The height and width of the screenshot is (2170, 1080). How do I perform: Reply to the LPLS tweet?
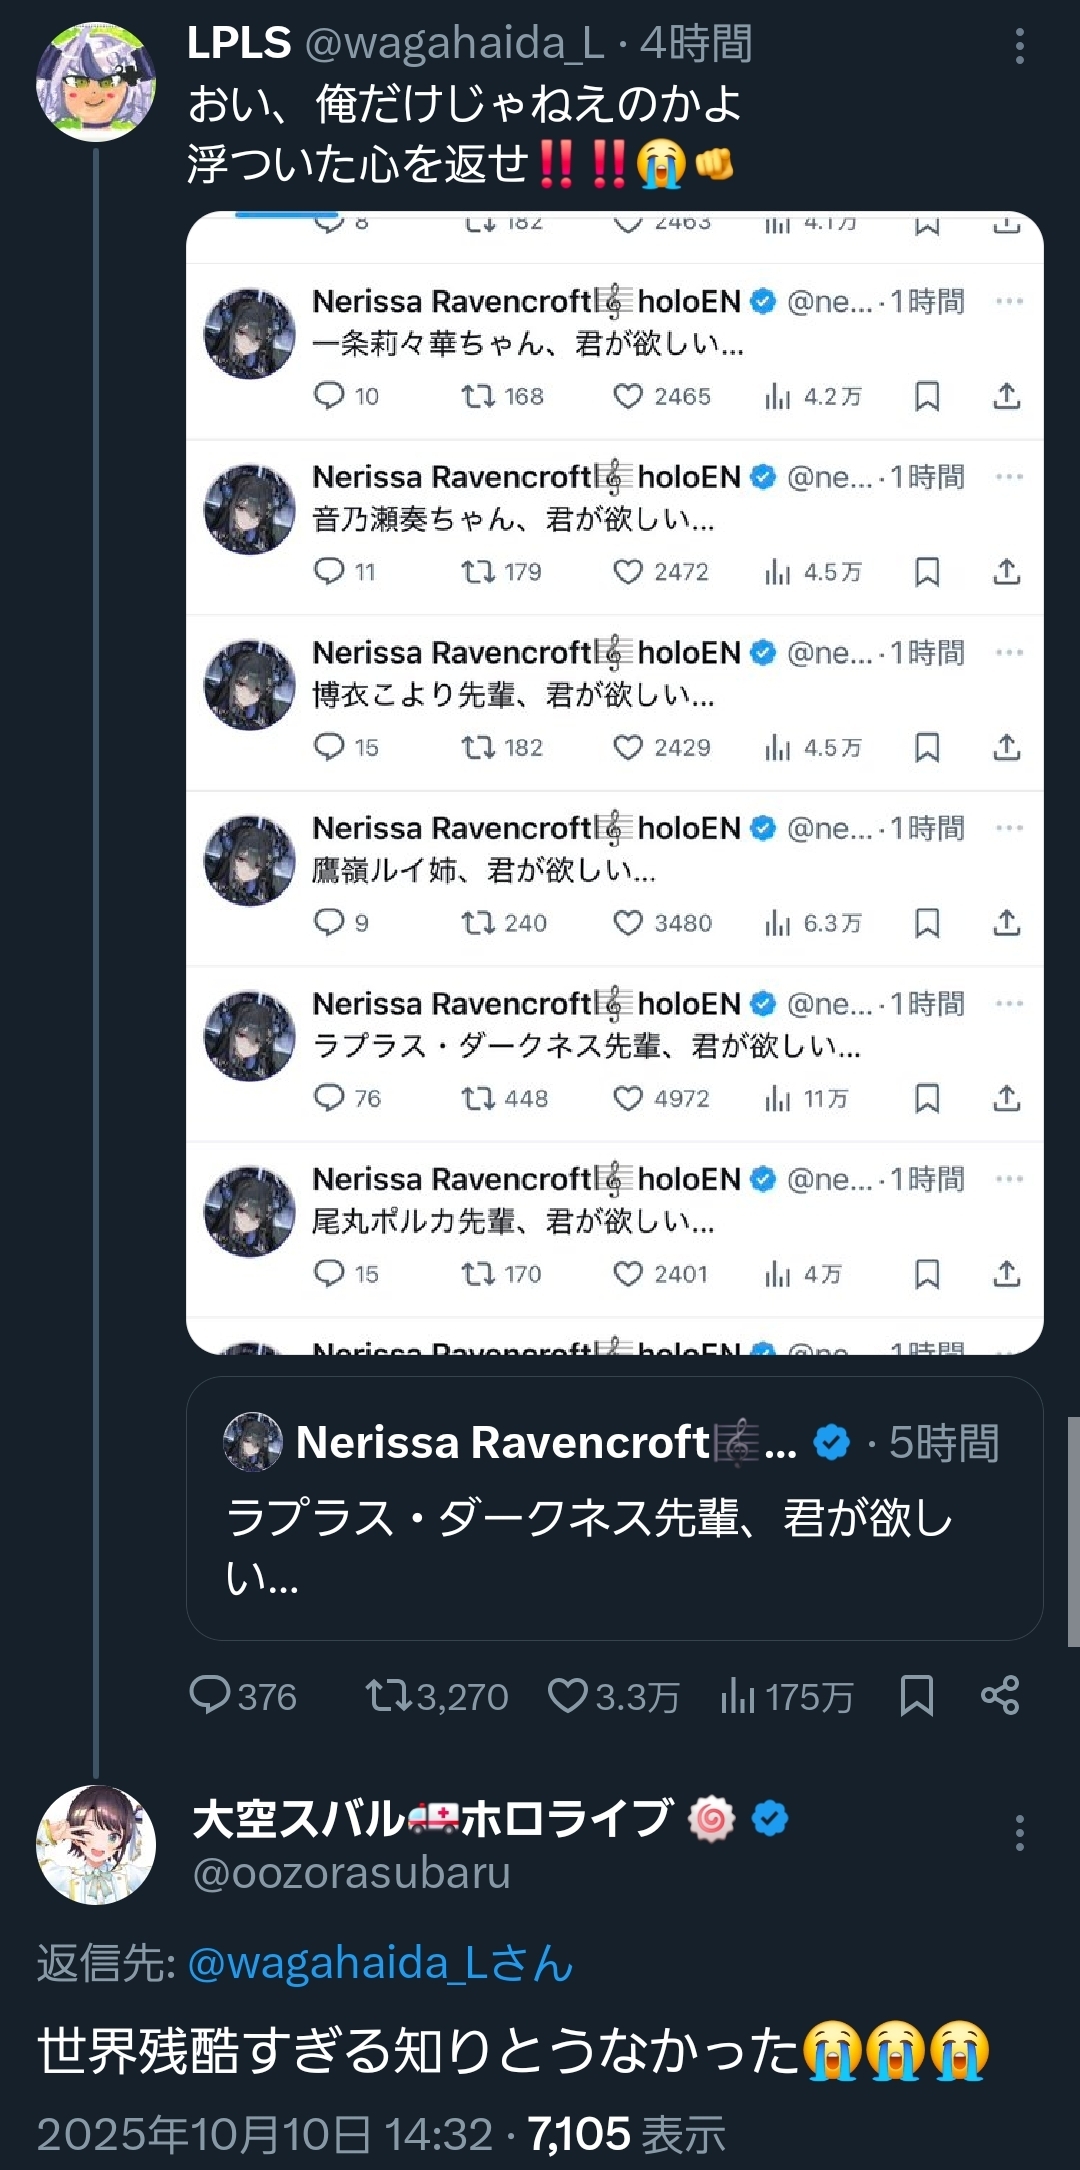pos(243,1696)
